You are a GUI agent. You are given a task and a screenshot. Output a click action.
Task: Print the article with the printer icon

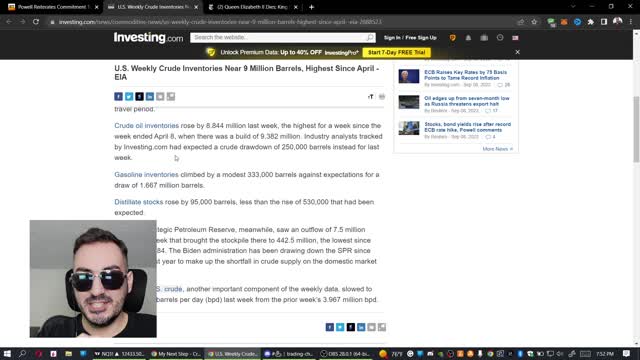click(x=382, y=97)
